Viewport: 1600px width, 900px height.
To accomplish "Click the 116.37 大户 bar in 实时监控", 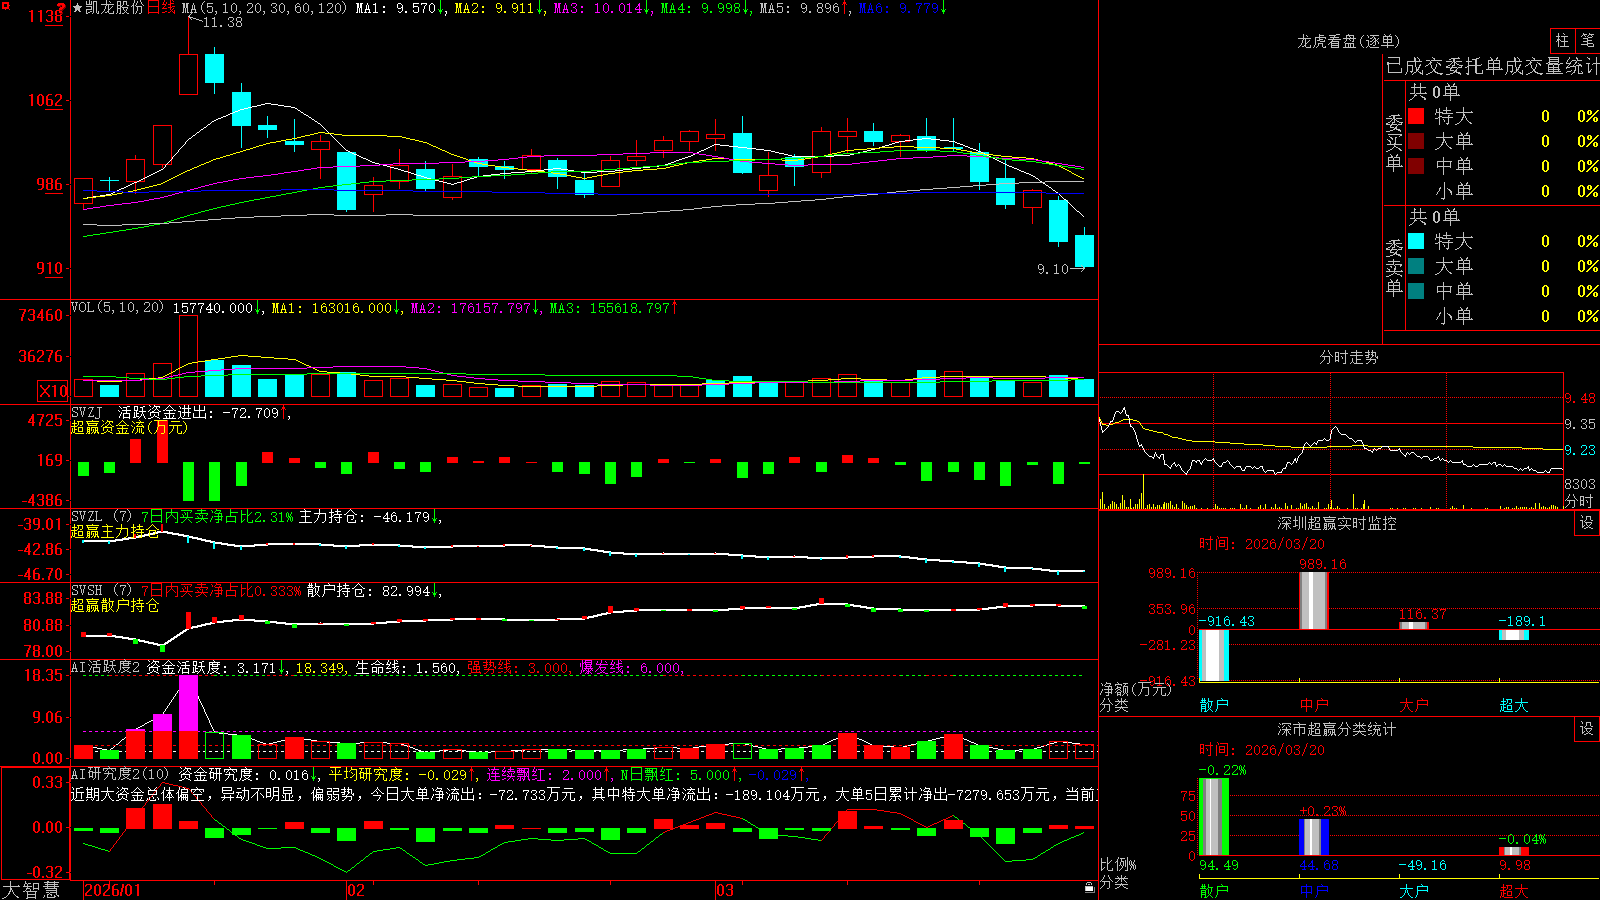I will [1414, 625].
